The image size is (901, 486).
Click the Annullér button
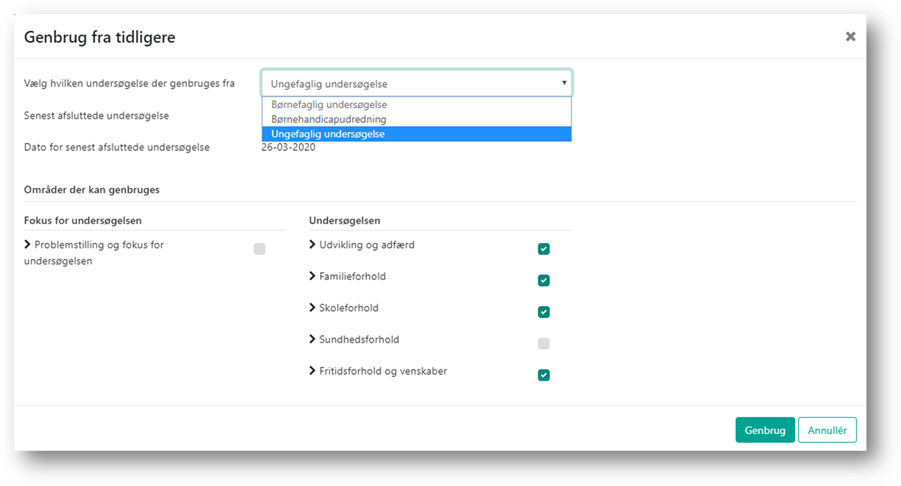[x=827, y=430]
